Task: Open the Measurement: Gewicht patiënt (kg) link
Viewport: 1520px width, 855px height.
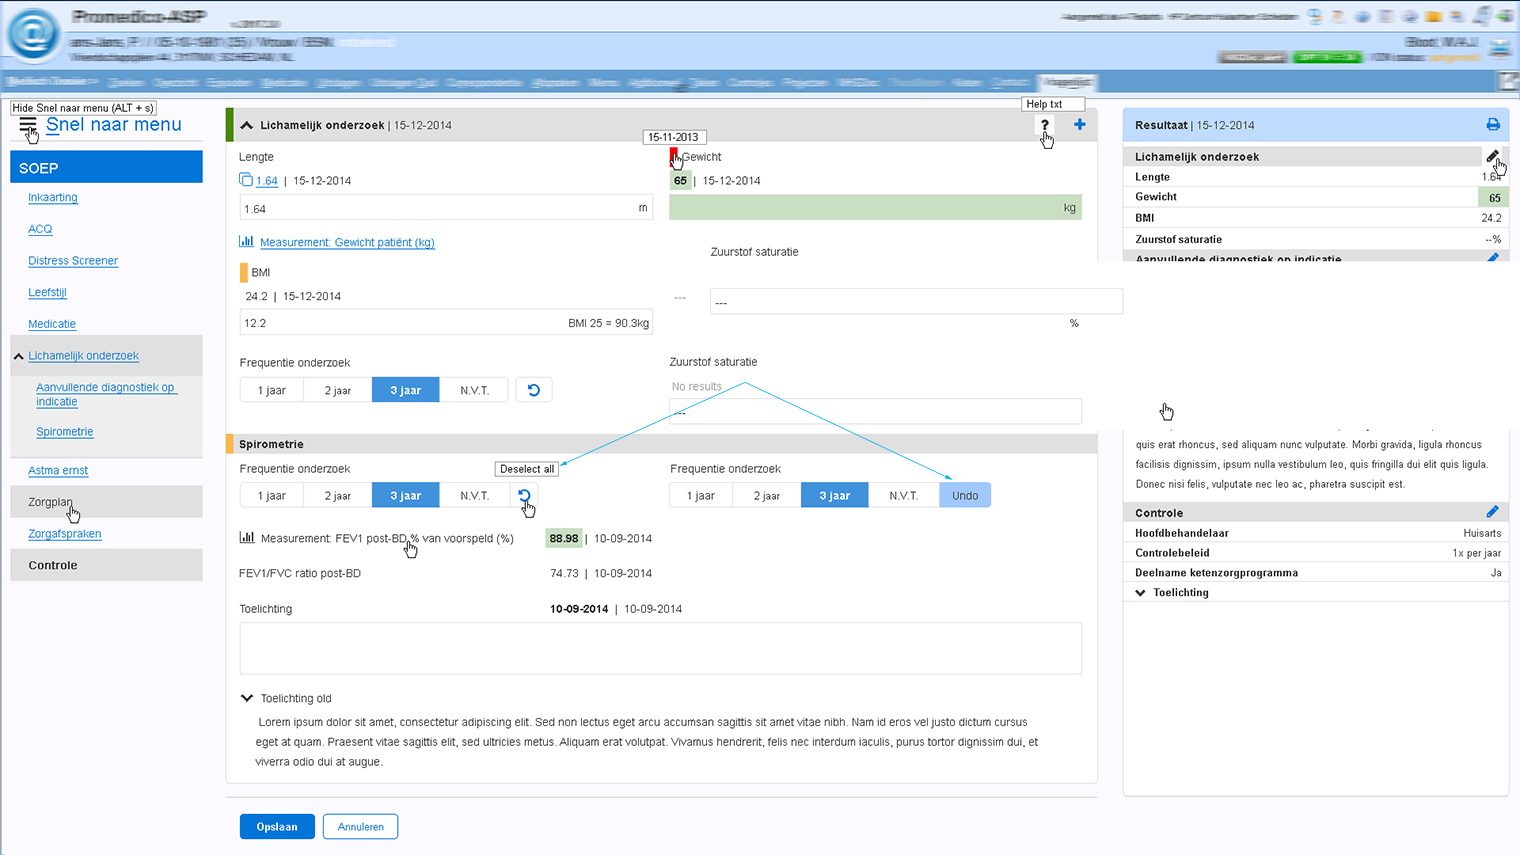Action: click(347, 242)
